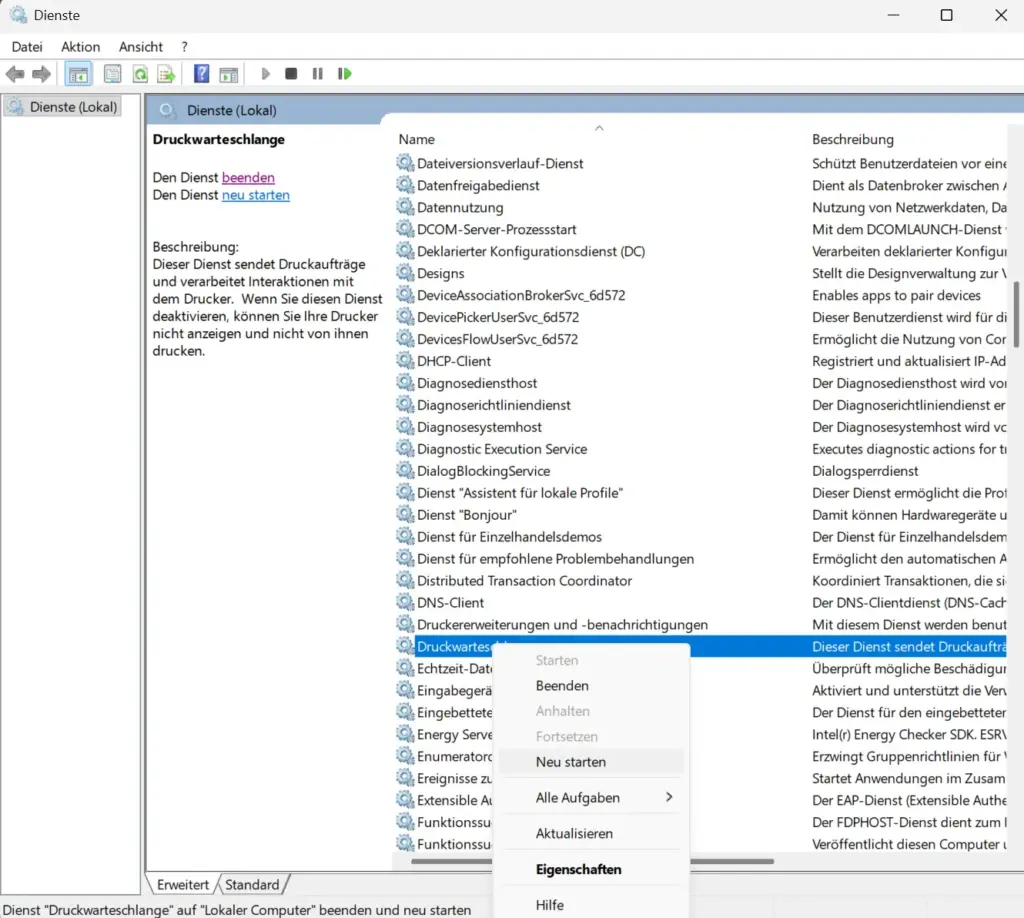Click the gear icon beside DNS-Client

pos(406,602)
